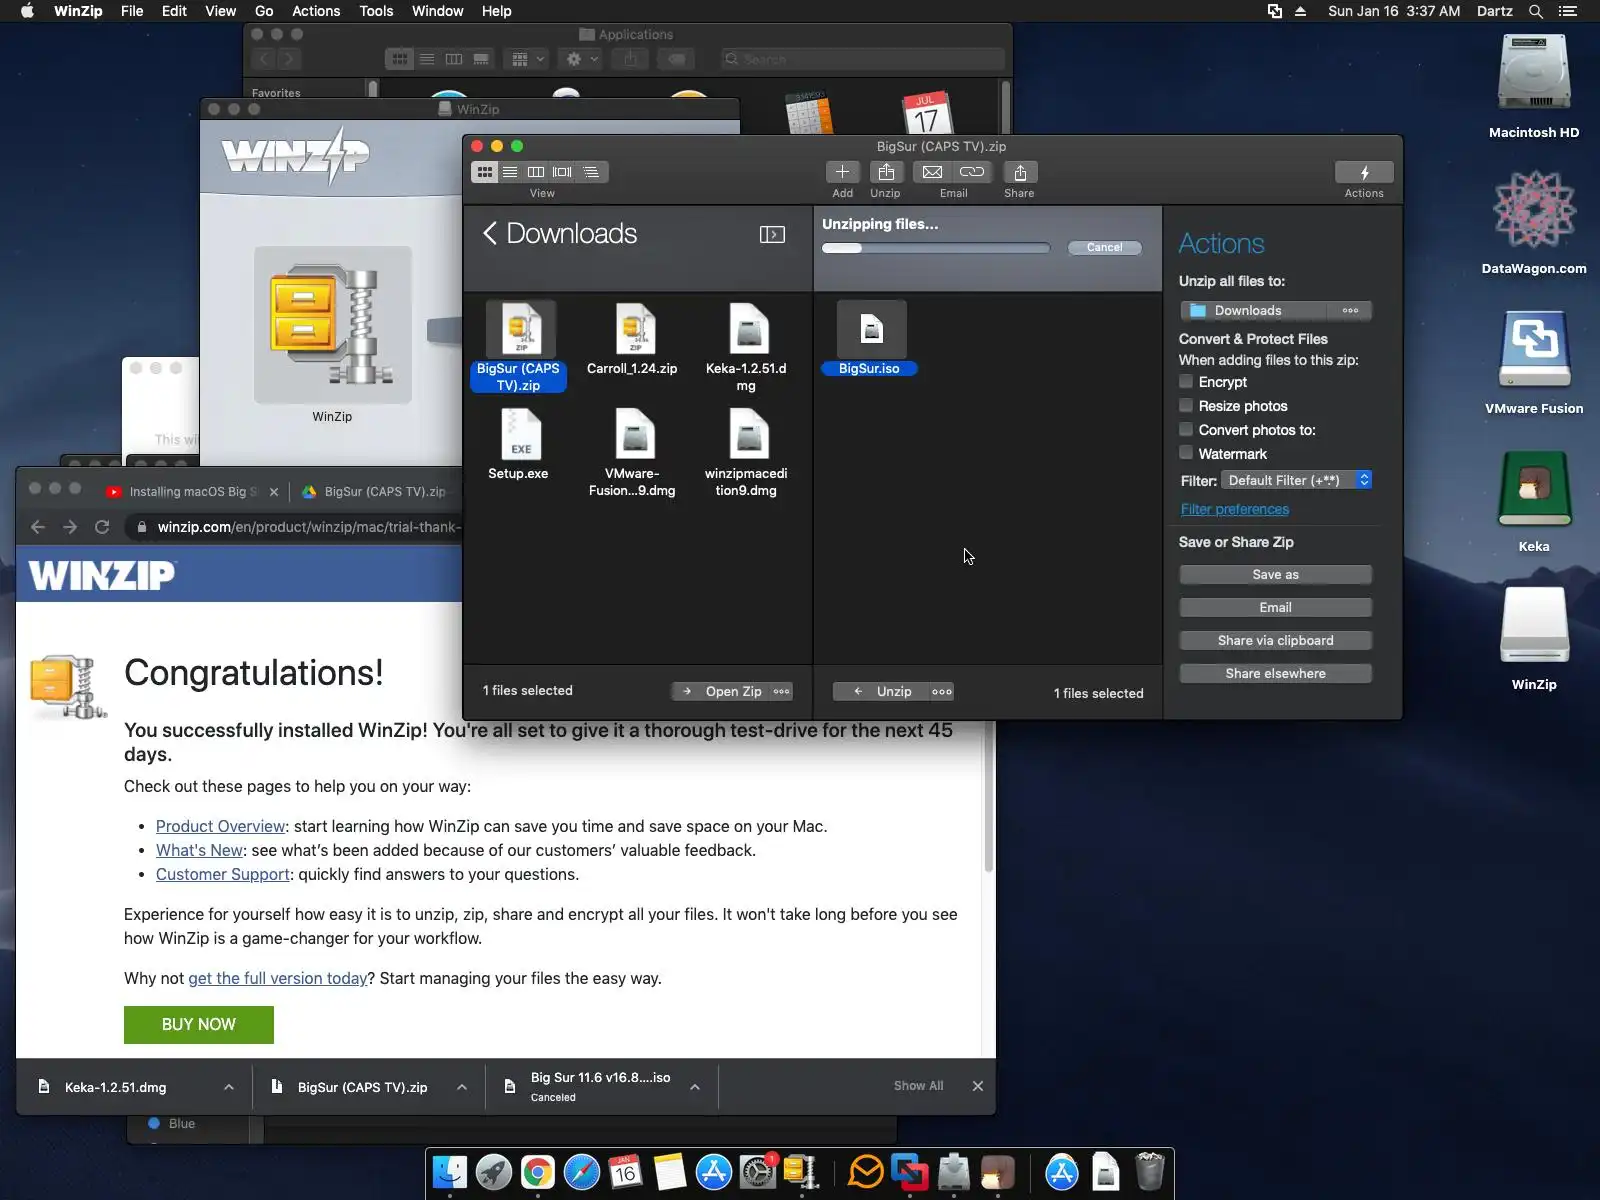Click the BUY NOW button
Image resolution: width=1600 pixels, height=1200 pixels.
click(199, 1025)
